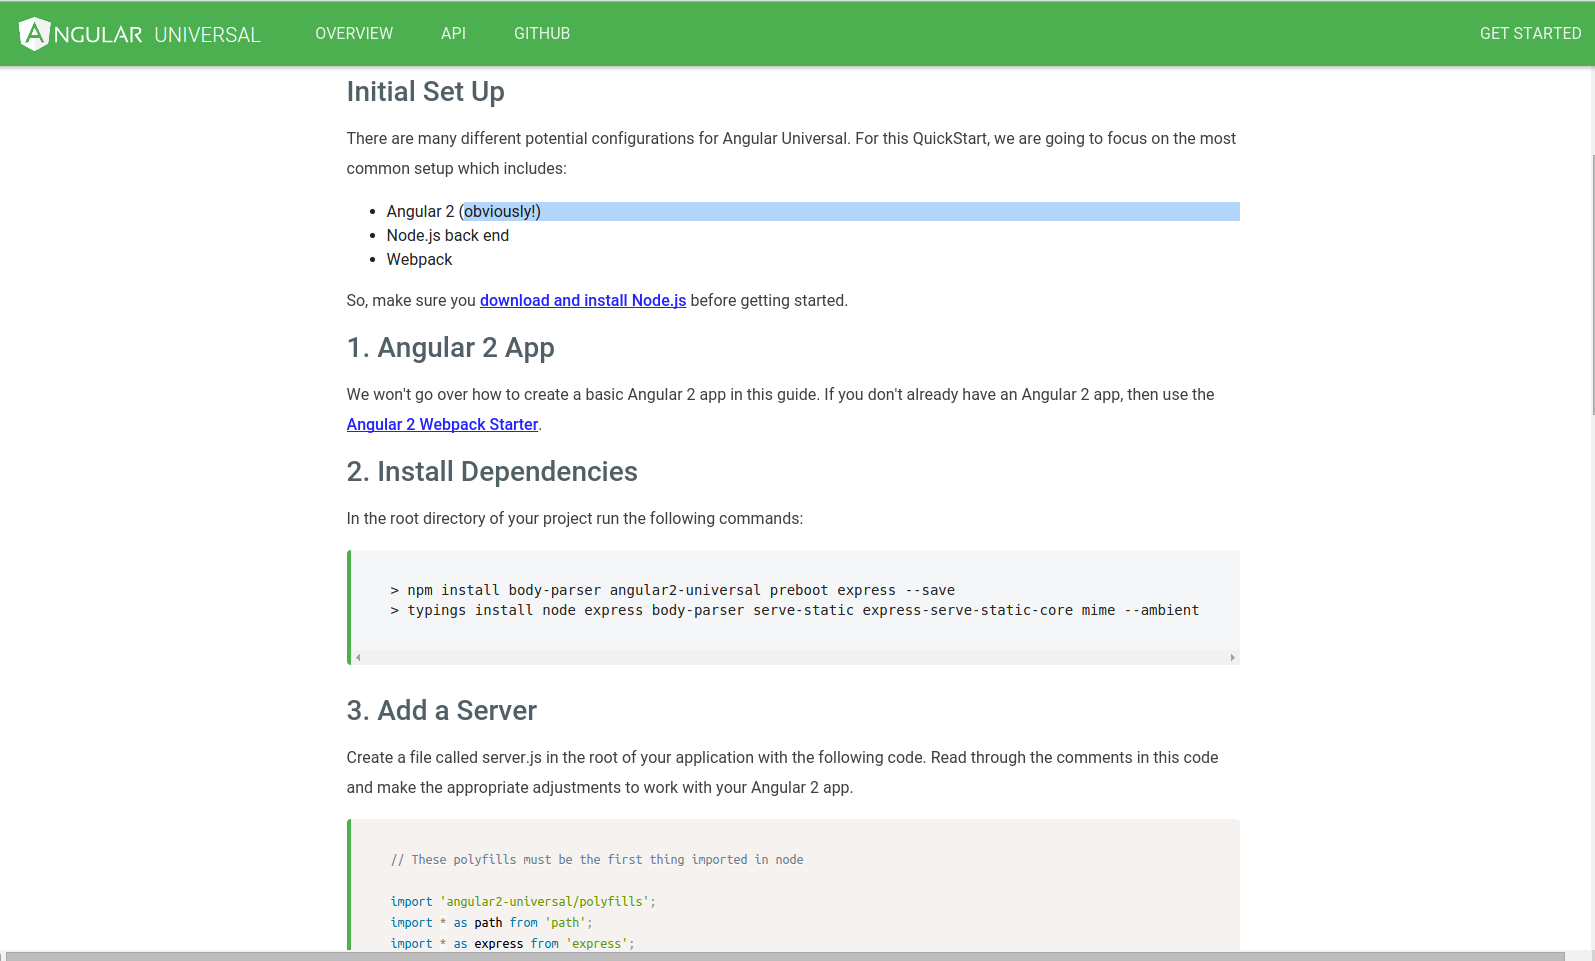Click the npm install command line
The width and height of the screenshot is (1595, 961).
(672, 591)
